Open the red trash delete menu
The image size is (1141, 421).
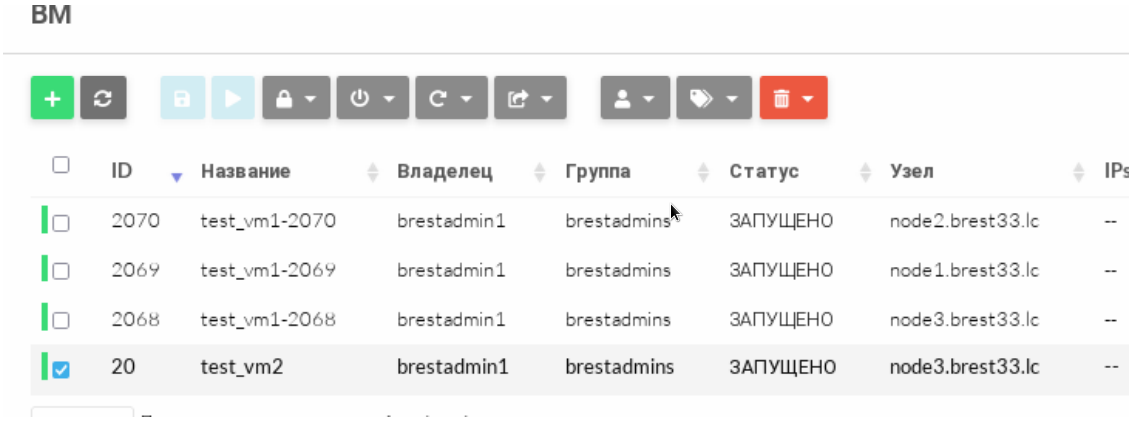coord(793,98)
